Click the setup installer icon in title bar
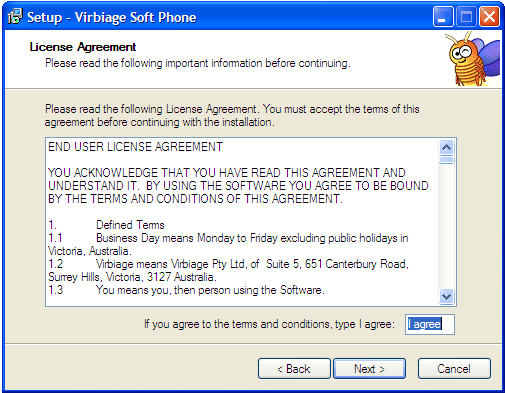The height and width of the screenshot is (393, 505). (15, 16)
